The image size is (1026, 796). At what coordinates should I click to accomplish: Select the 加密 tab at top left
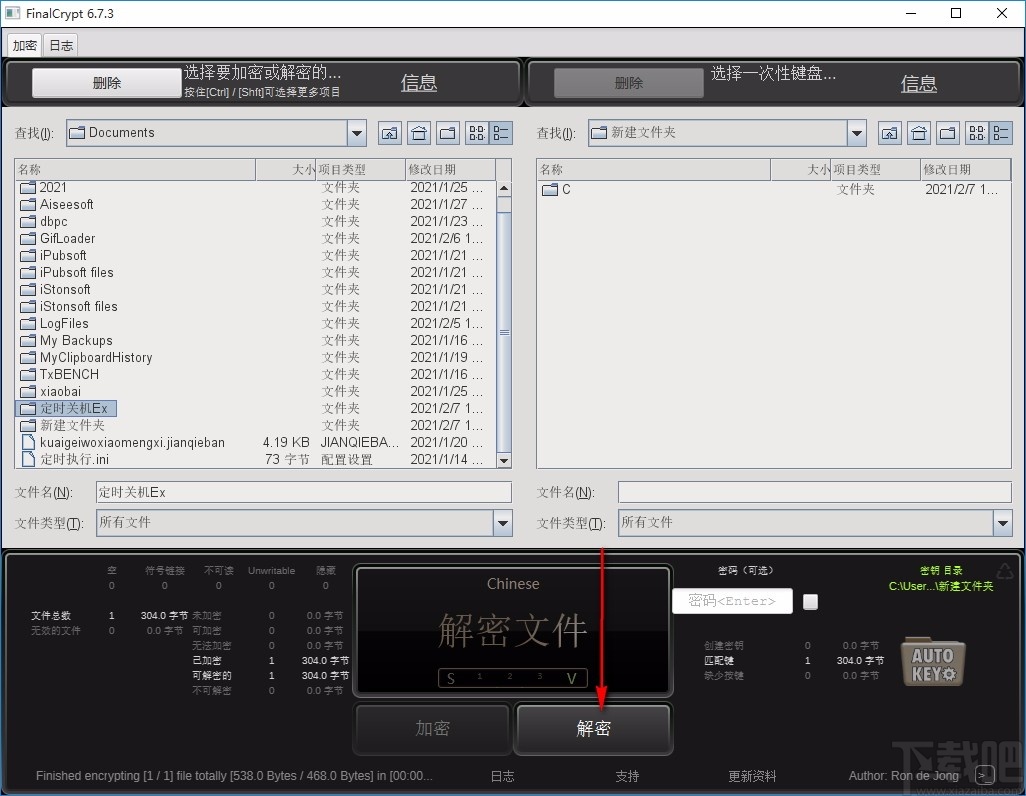pos(24,44)
